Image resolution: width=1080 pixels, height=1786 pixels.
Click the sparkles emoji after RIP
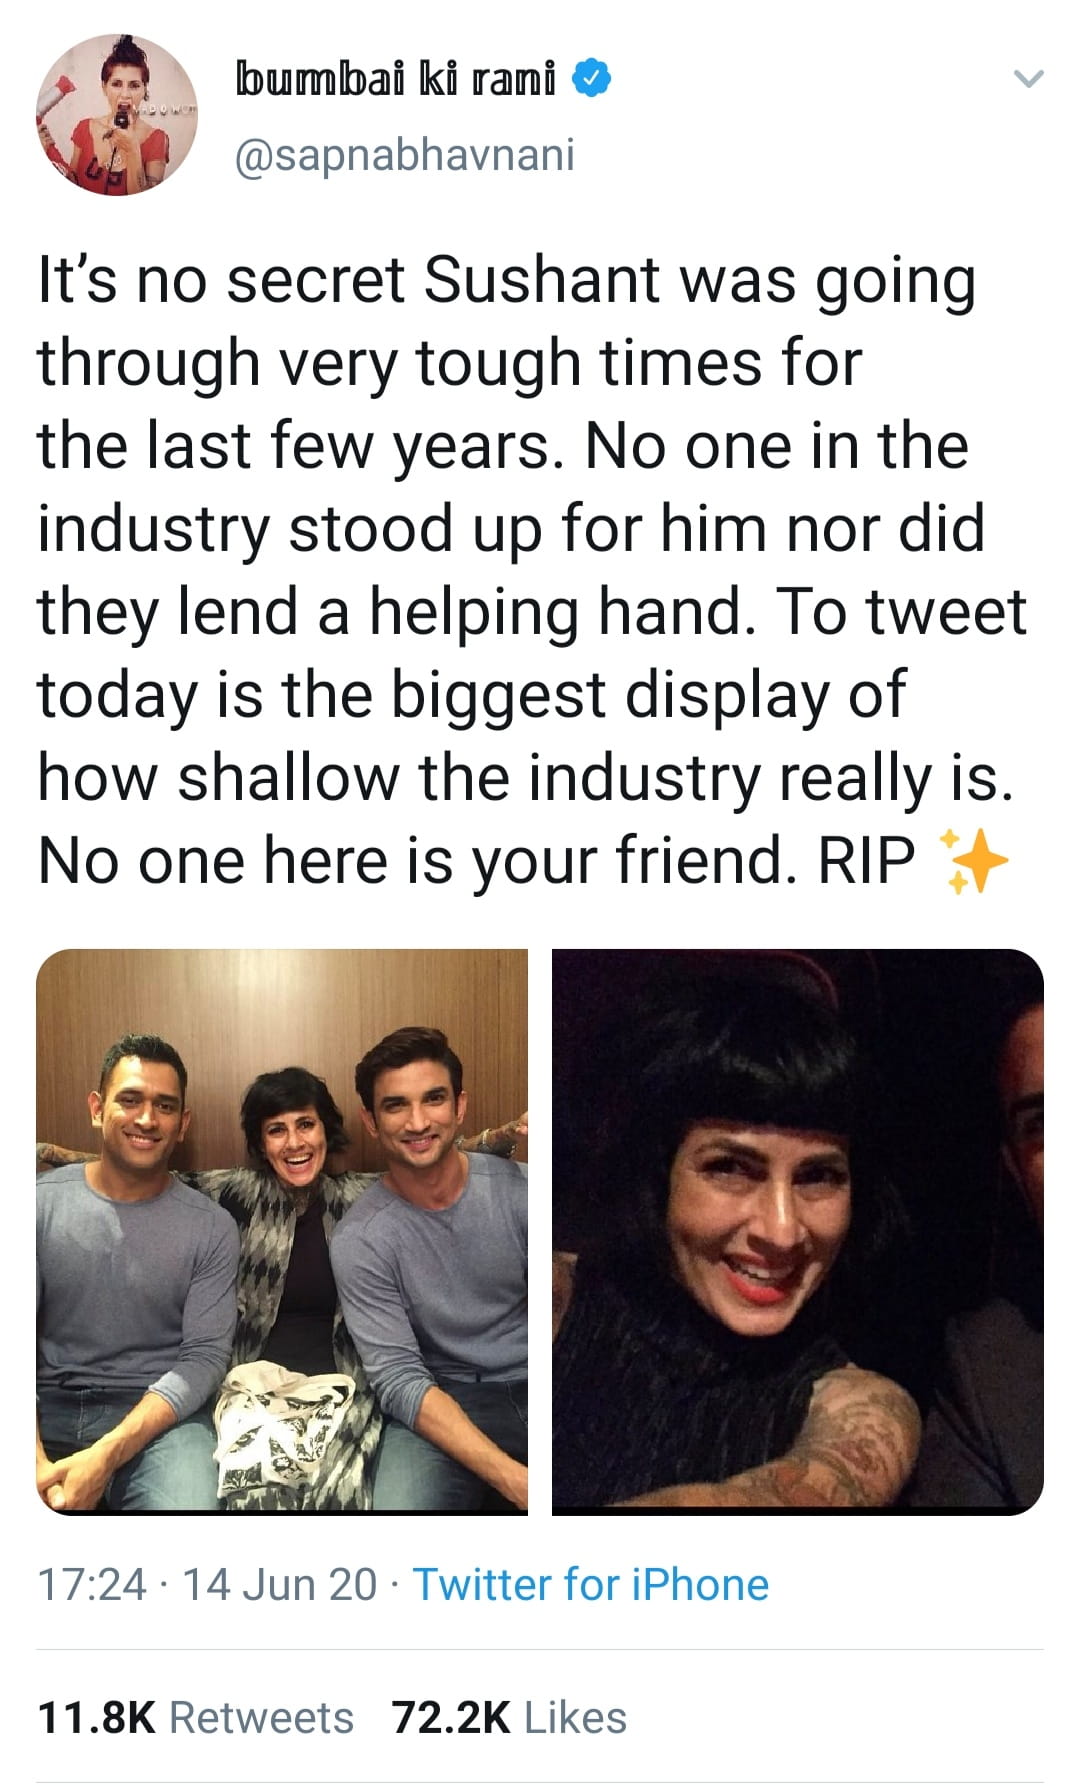[x=972, y=860]
